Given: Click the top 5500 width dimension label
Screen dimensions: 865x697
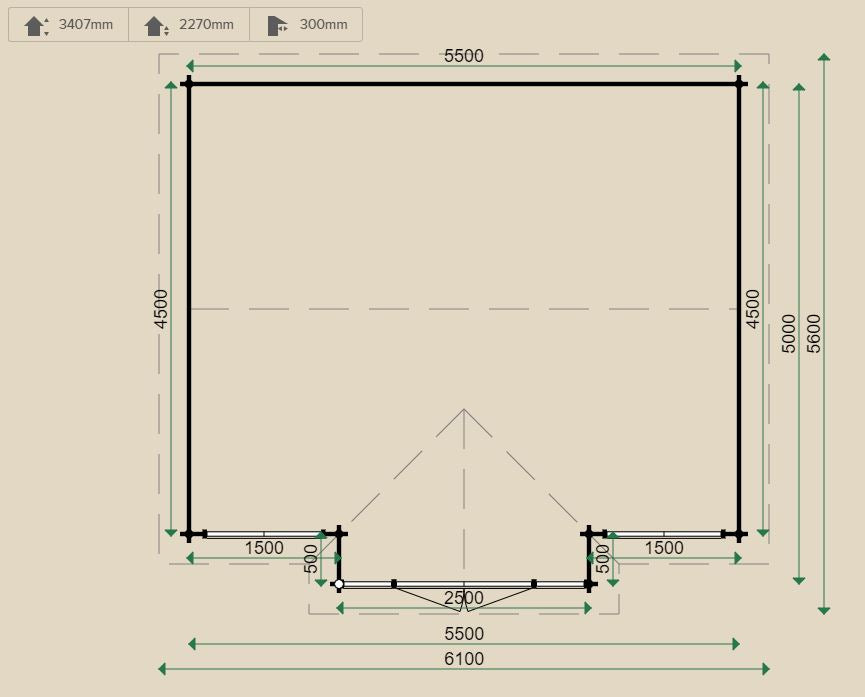Looking at the screenshot, I should [463, 56].
